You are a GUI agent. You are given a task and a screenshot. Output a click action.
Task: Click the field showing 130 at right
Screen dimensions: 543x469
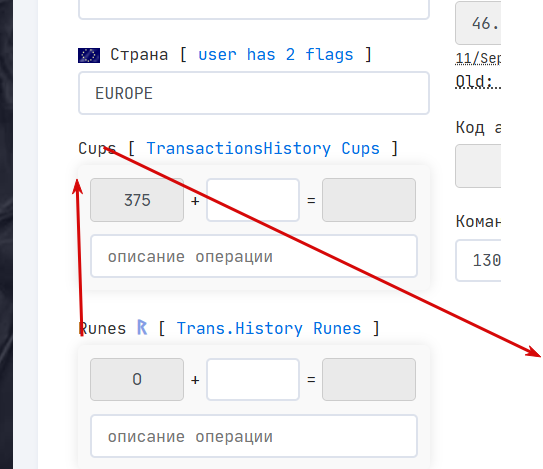click(478, 260)
